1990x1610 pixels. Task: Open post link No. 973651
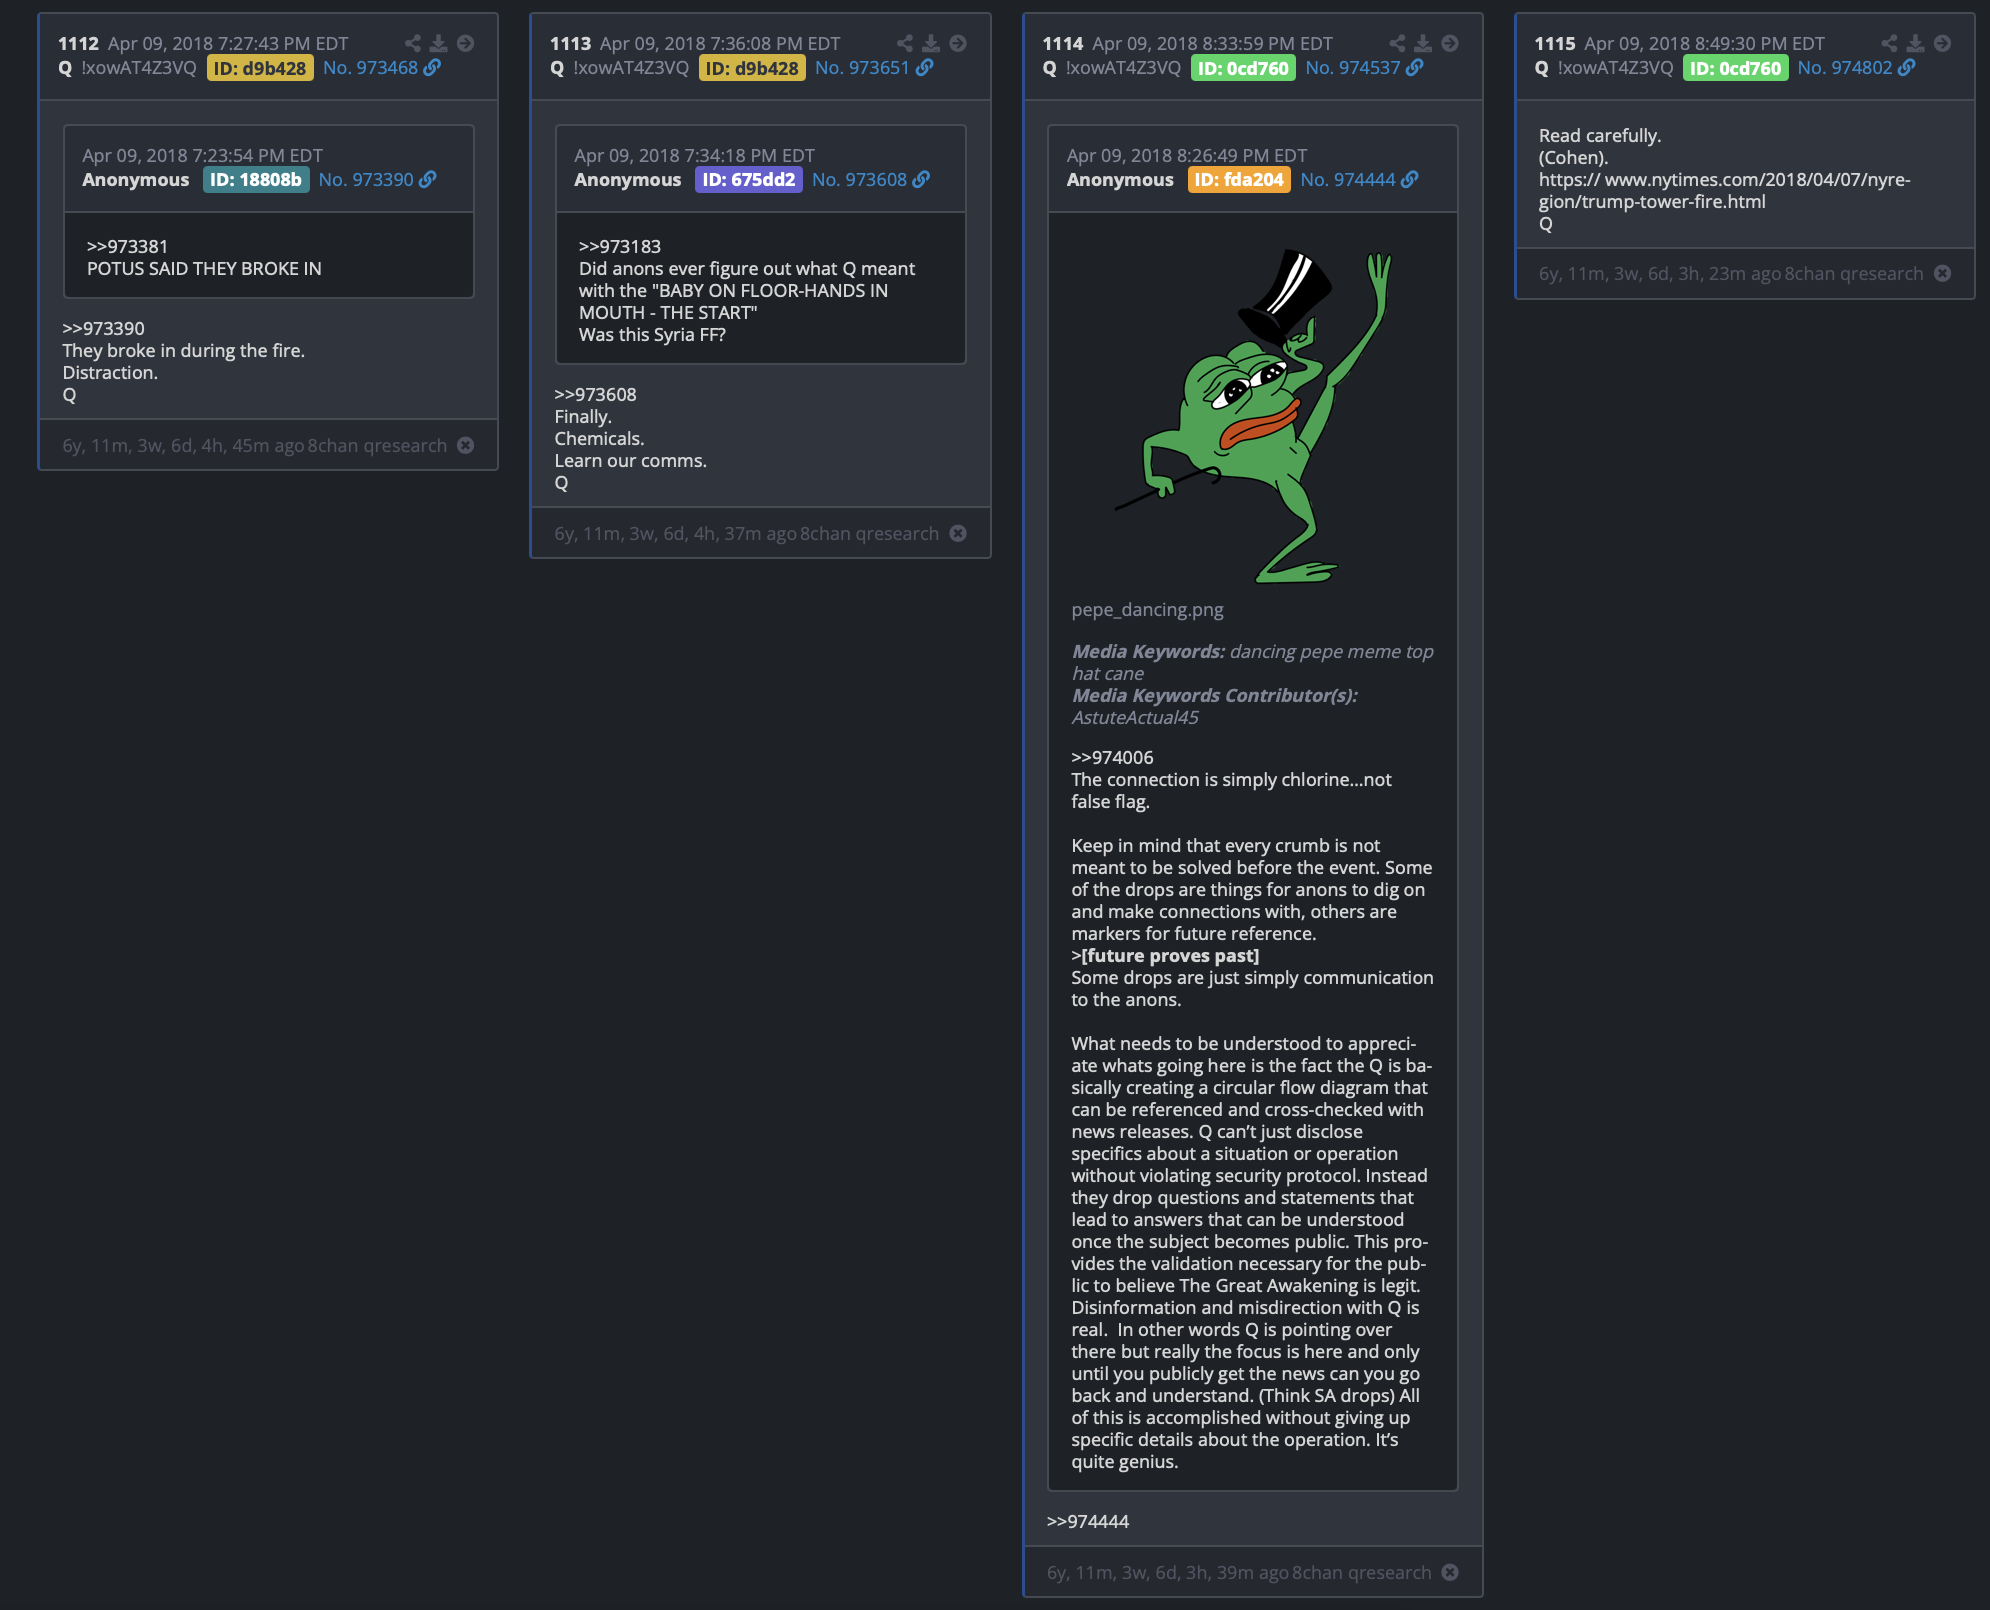pyautogui.click(x=862, y=67)
